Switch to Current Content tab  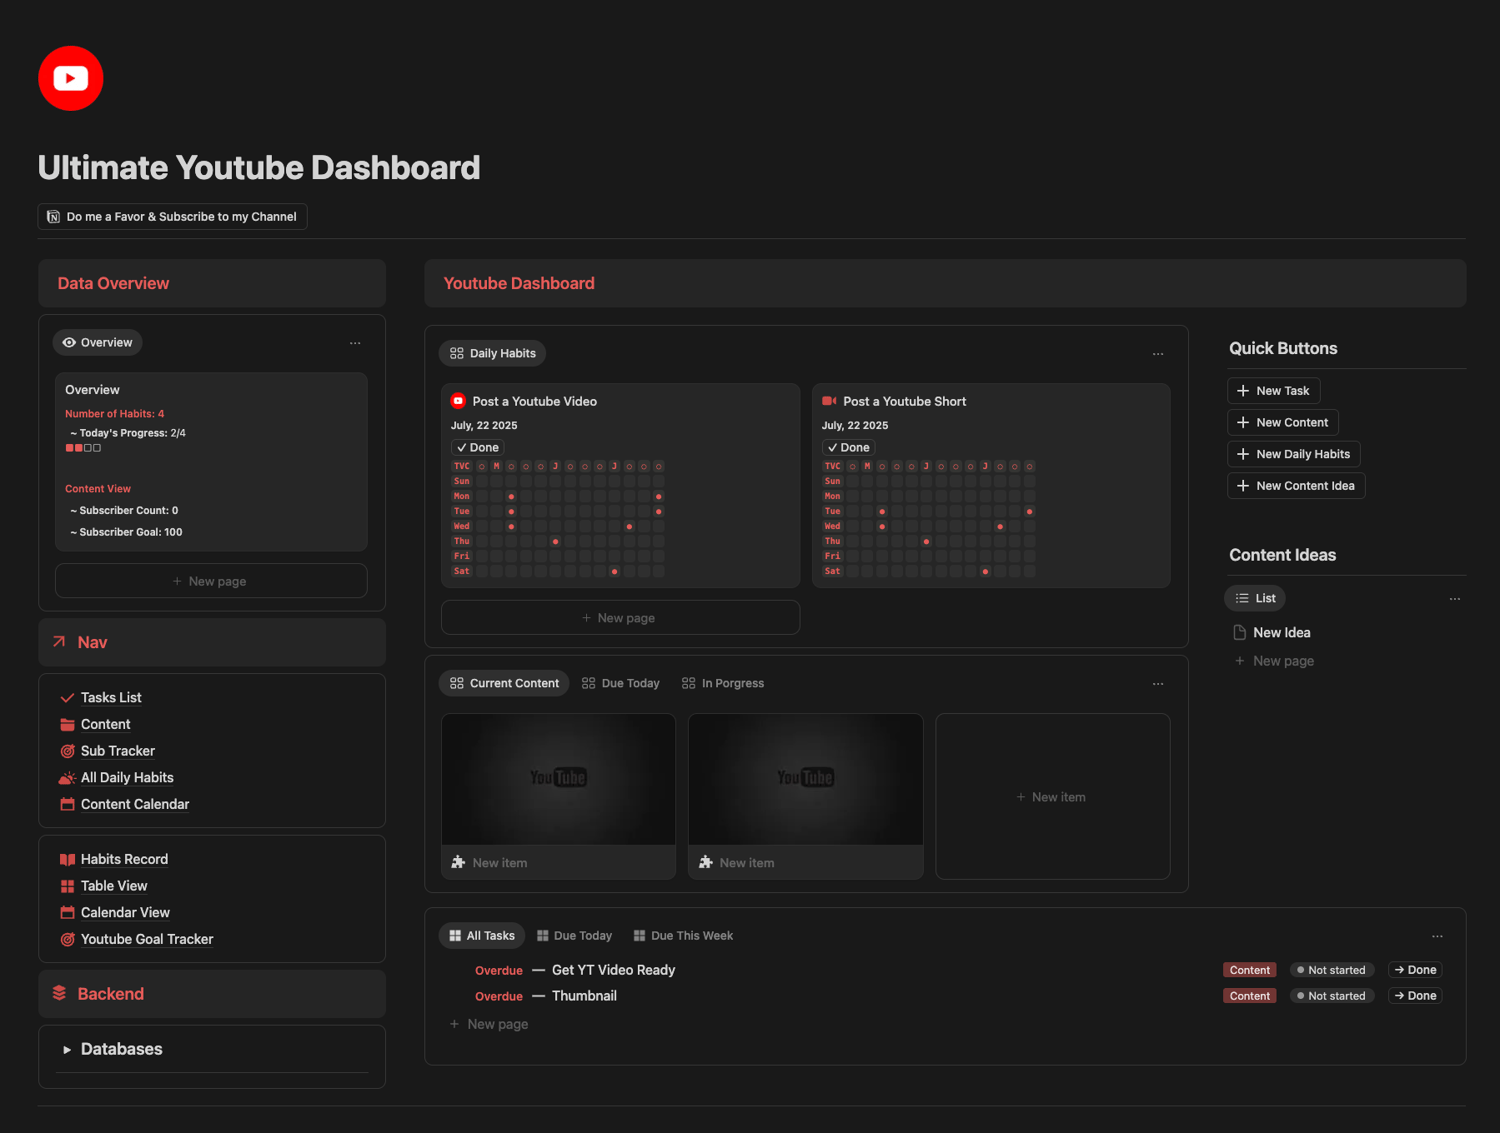[504, 684]
